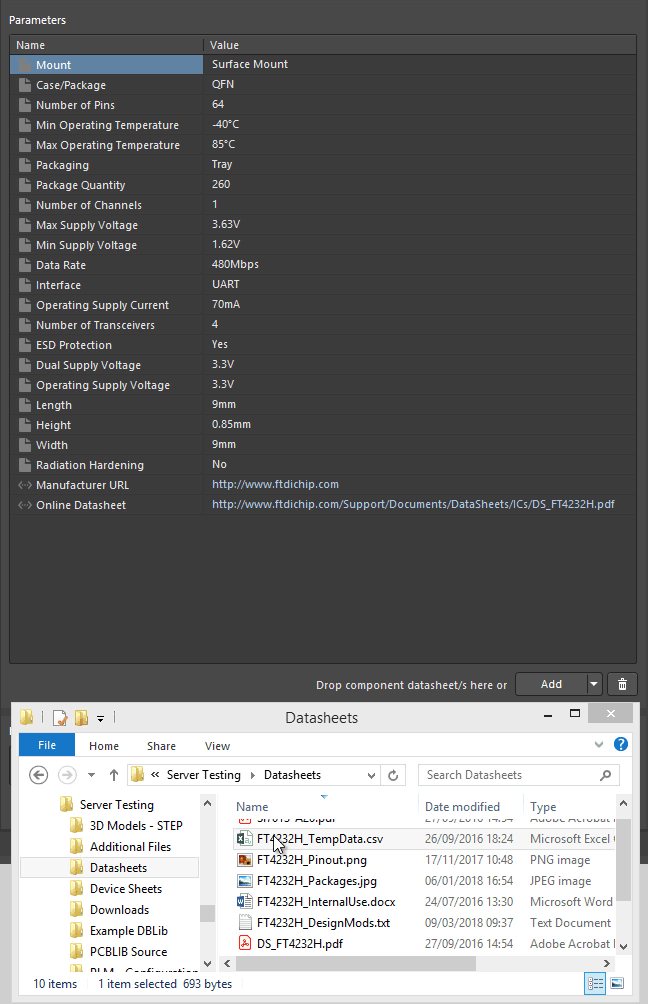Open the View ribbon tab
Screen dimensions: 648x1004
tap(217, 746)
